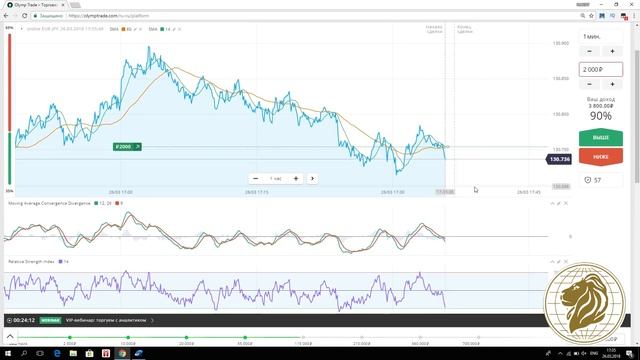Open browser zoom magnifier icon in address bar
The width and height of the screenshot is (640, 360).
(x=582, y=16)
